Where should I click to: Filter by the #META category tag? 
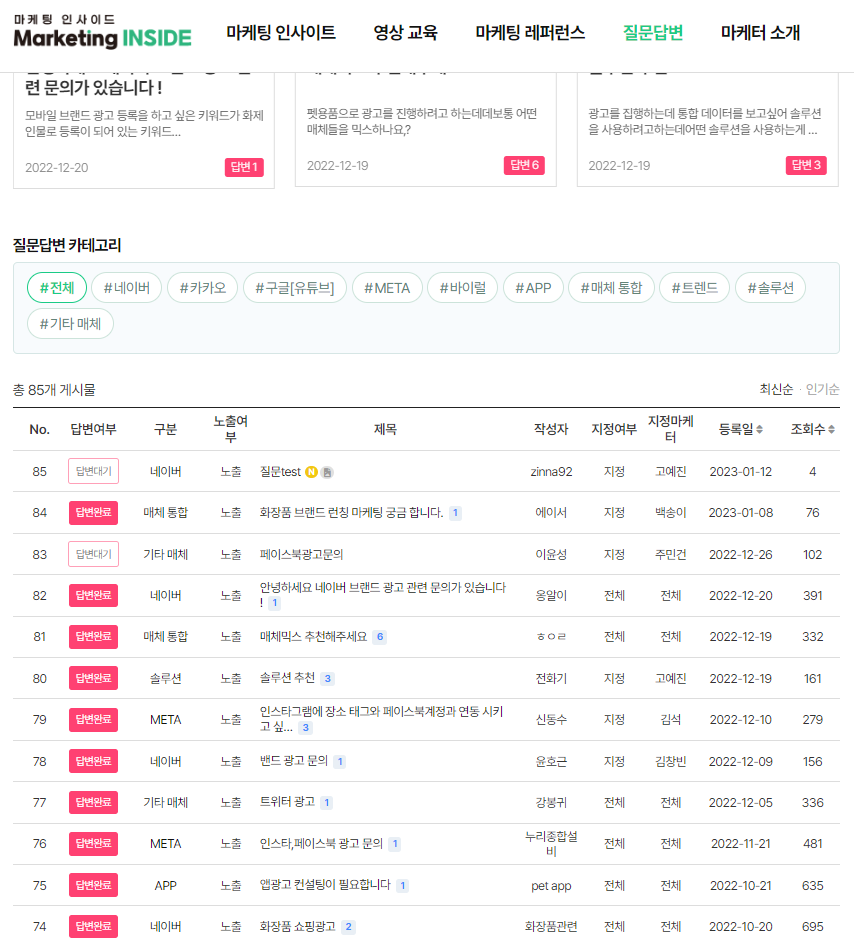pos(387,287)
